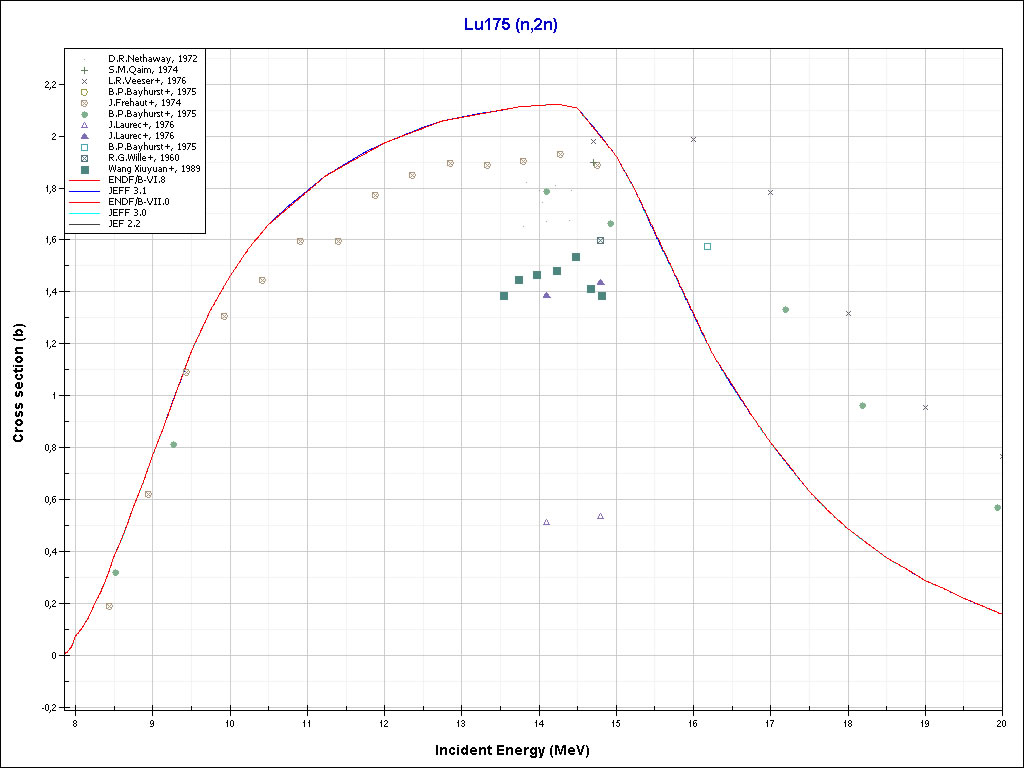Click the hollow square B.P.Bayhurst+ legend marker

(x=84, y=147)
